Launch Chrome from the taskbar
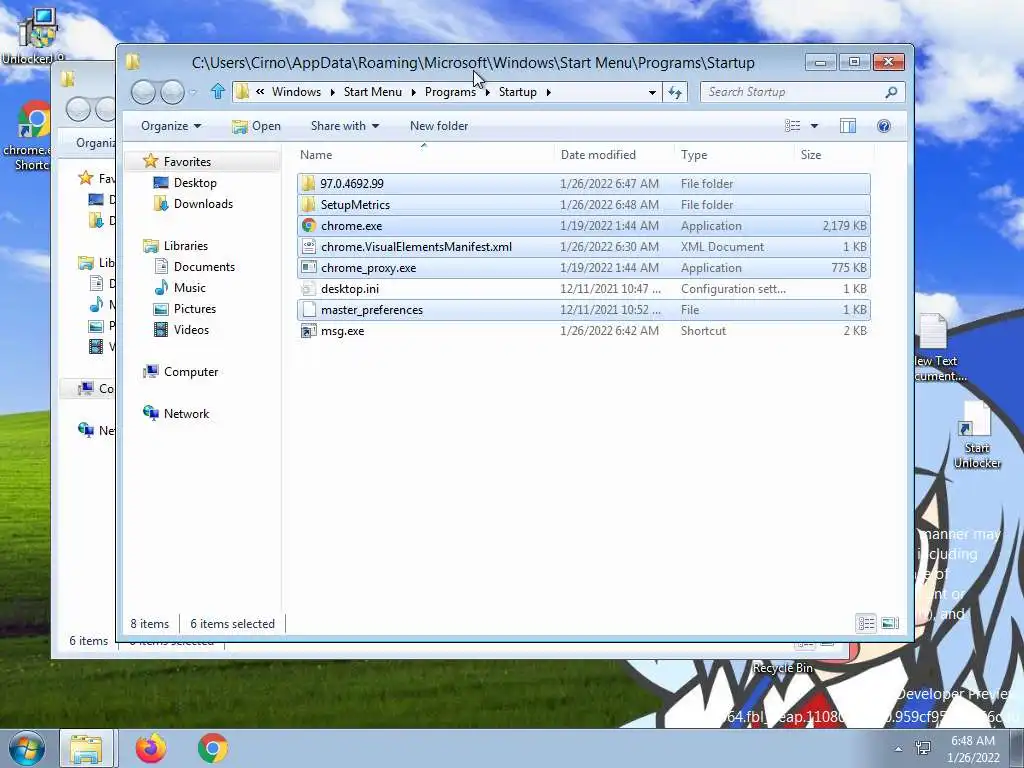 click(x=213, y=748)
